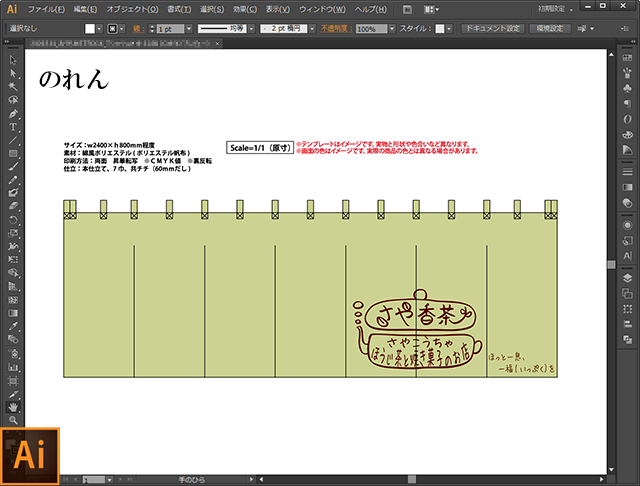
Task: Click the fill color swatch in control bar
Action: (89, 29)
